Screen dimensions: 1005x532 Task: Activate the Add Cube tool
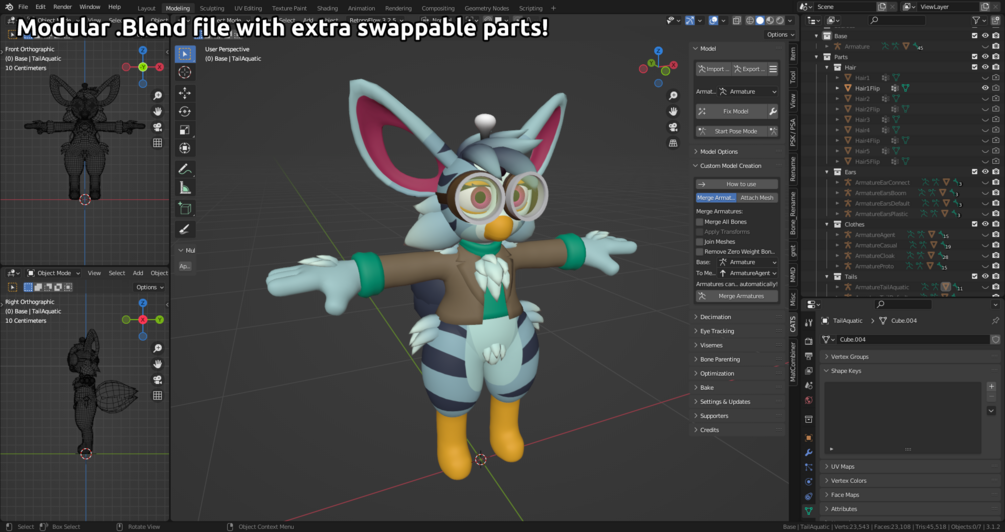pos(185,208)
